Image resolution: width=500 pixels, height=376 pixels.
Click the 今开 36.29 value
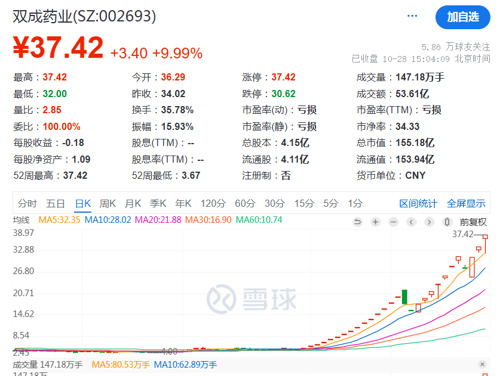click(x=173, y=77)
